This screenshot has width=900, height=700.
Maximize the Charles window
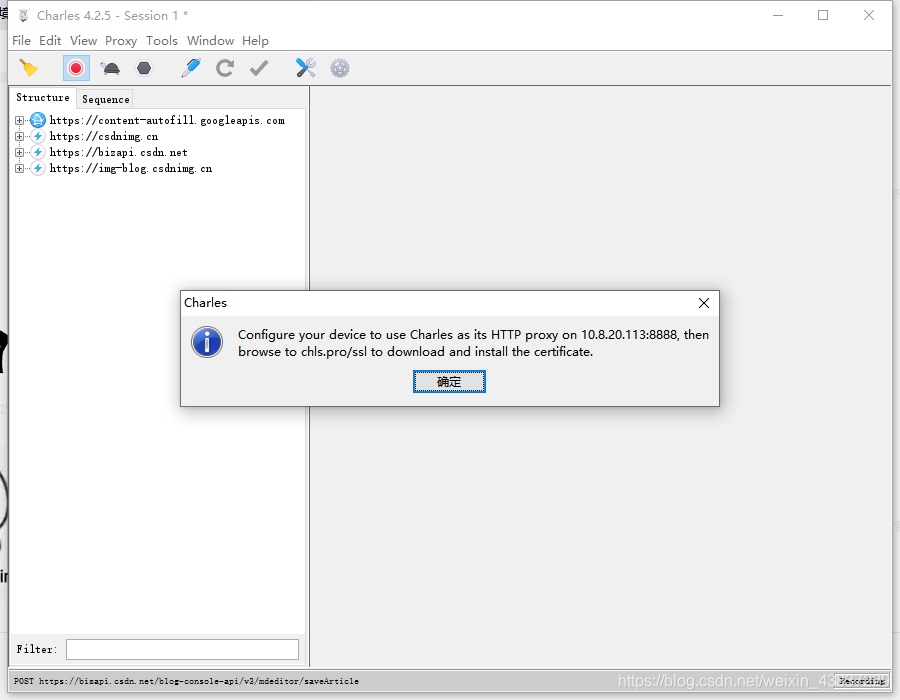[823, 15]
